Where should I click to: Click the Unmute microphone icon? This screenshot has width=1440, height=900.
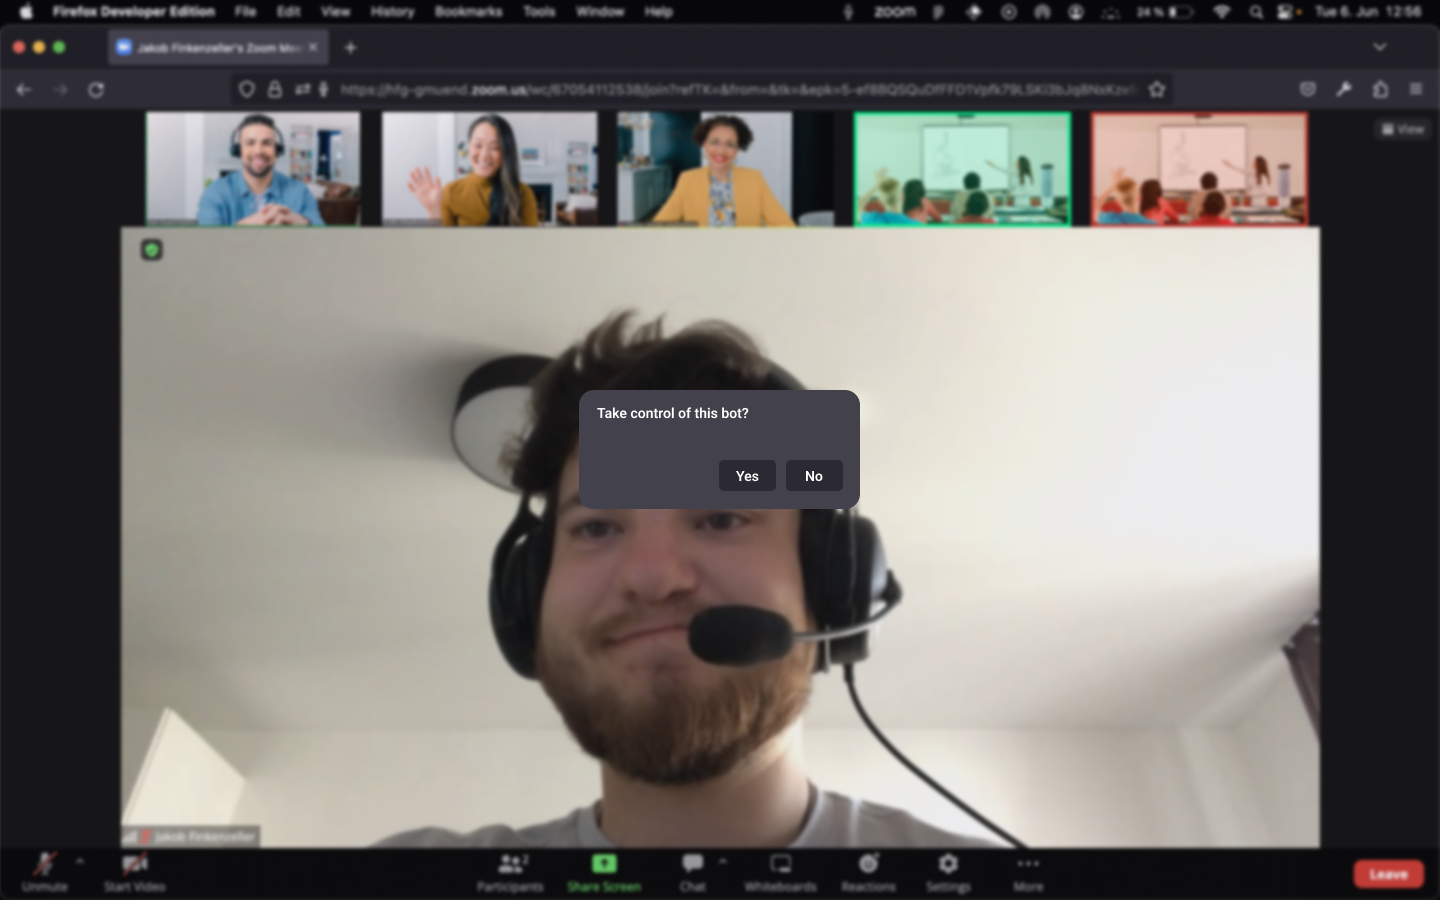click(44, 863)
